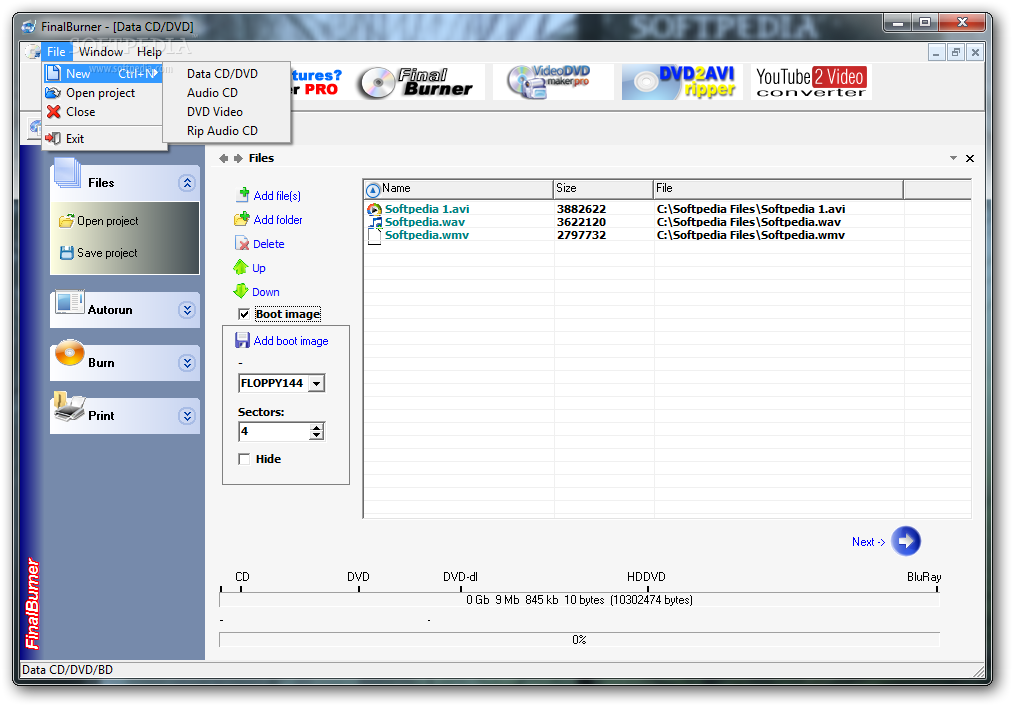Click the 0% burn progress bar

(x=579, y=639)
